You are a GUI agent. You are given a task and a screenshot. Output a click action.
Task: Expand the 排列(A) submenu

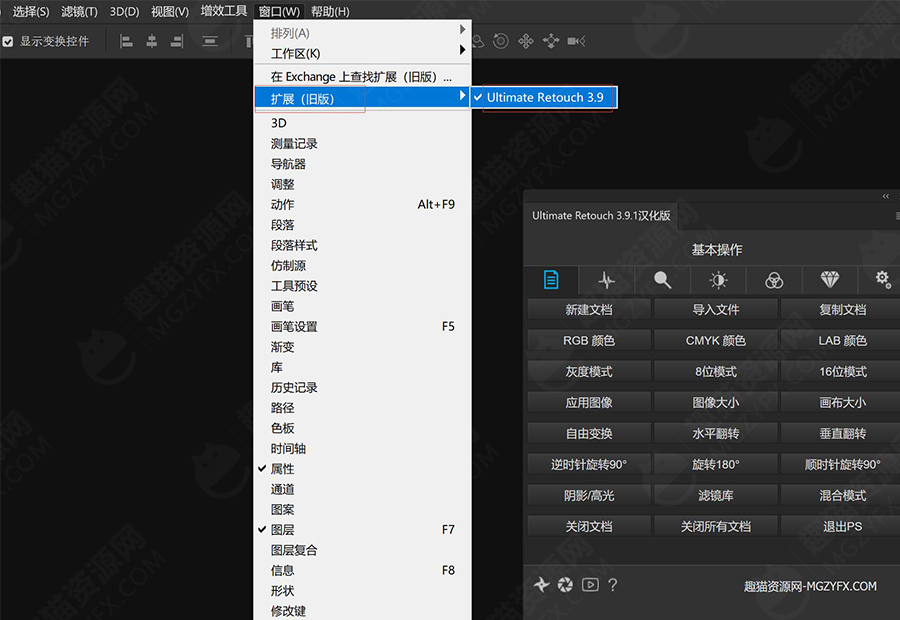(362, 33)
